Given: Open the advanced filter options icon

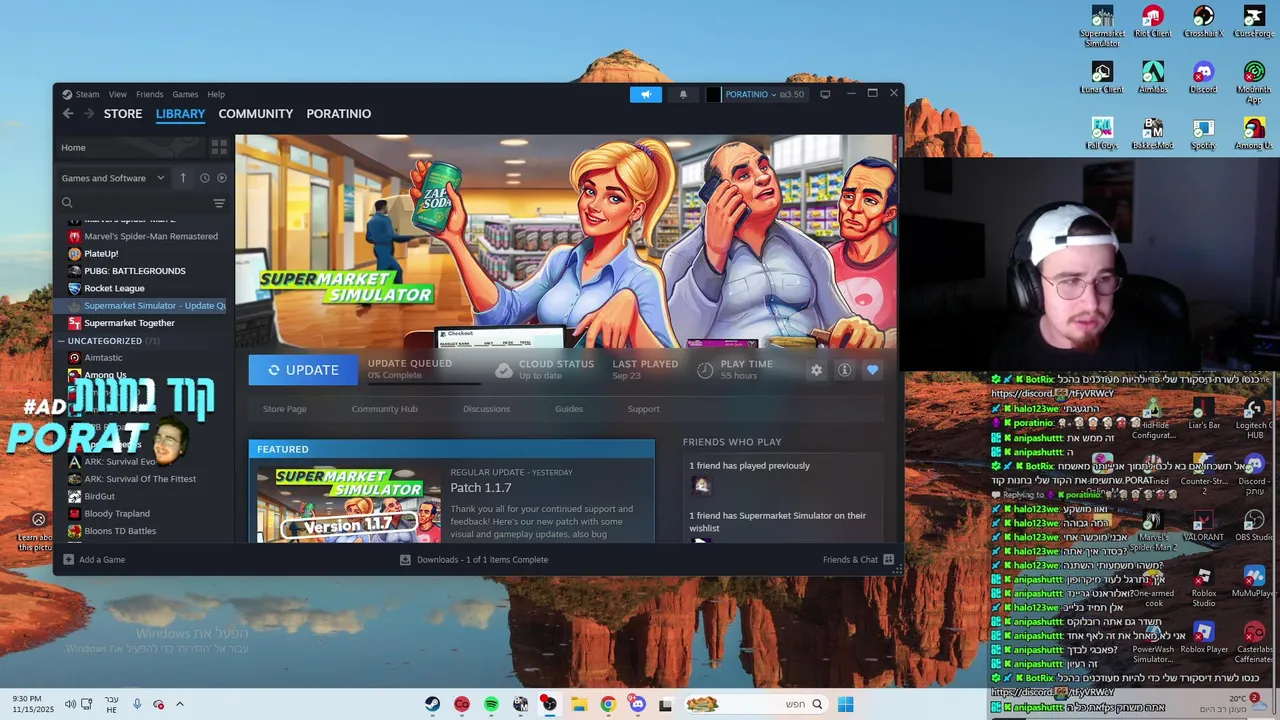Looking at the screenshot, I should click(219, 203).
